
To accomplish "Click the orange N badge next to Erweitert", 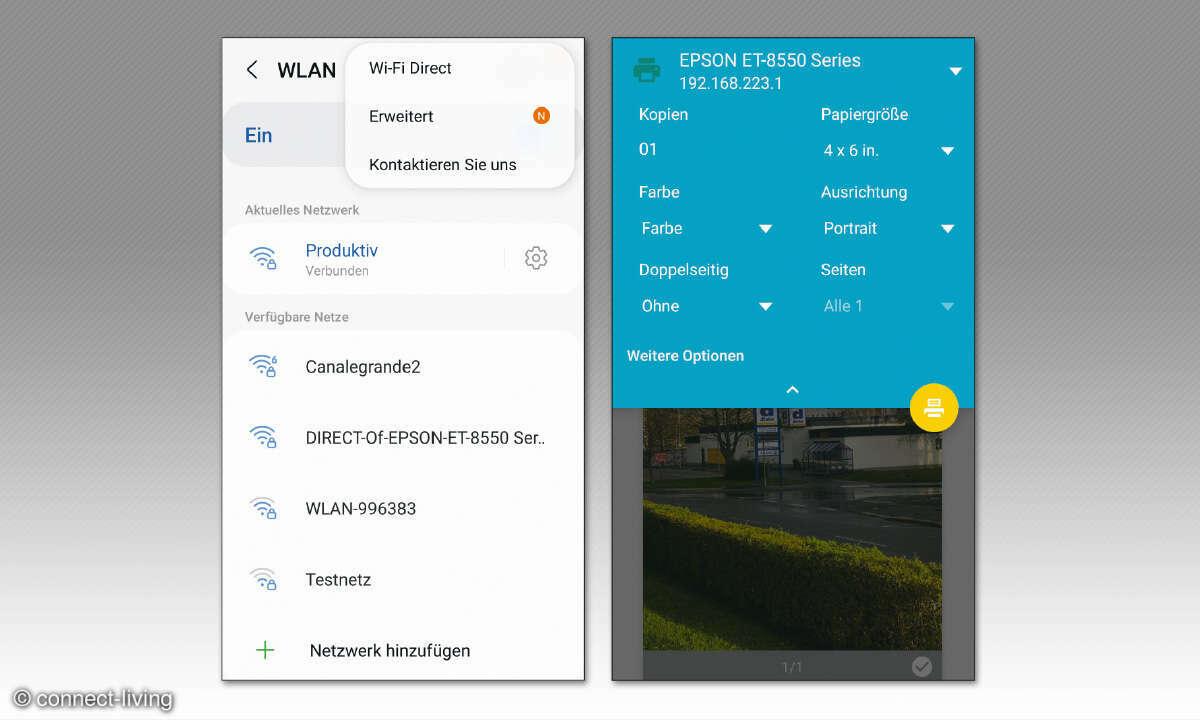I will tap(541, 116).
